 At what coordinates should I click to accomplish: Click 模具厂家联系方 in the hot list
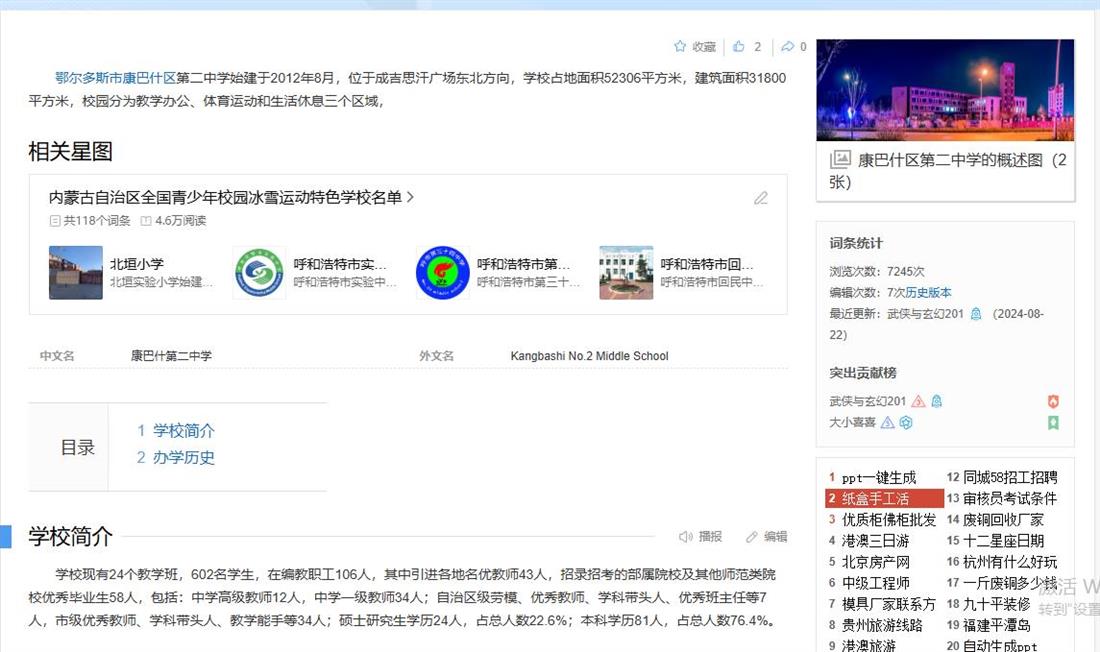pyautogui.click(x=889, y=604)
